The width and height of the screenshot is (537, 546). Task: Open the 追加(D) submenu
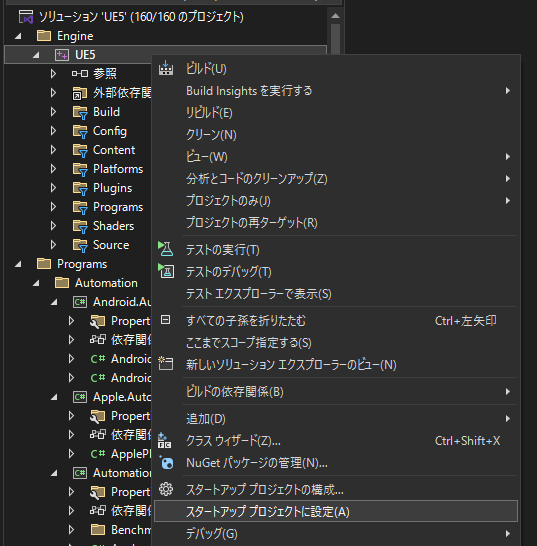(336, 419)
